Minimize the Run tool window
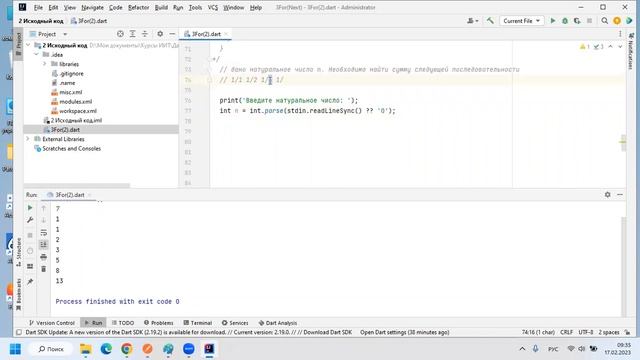The height and width of the screenshot is (360, 640). coord(620,195)
